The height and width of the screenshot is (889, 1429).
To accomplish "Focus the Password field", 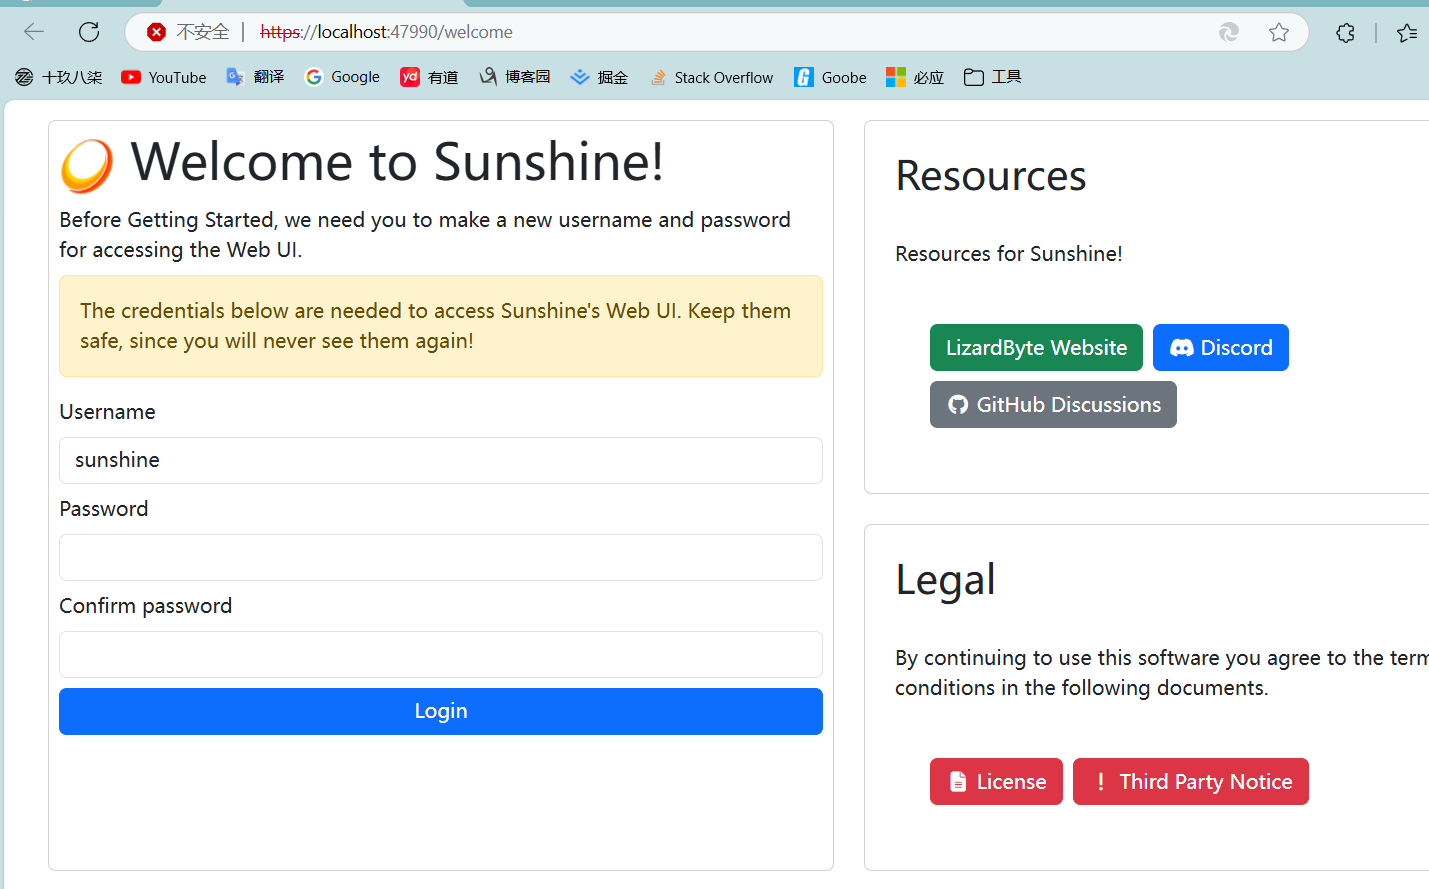I will pyautogui.click(x=440, y=557).
